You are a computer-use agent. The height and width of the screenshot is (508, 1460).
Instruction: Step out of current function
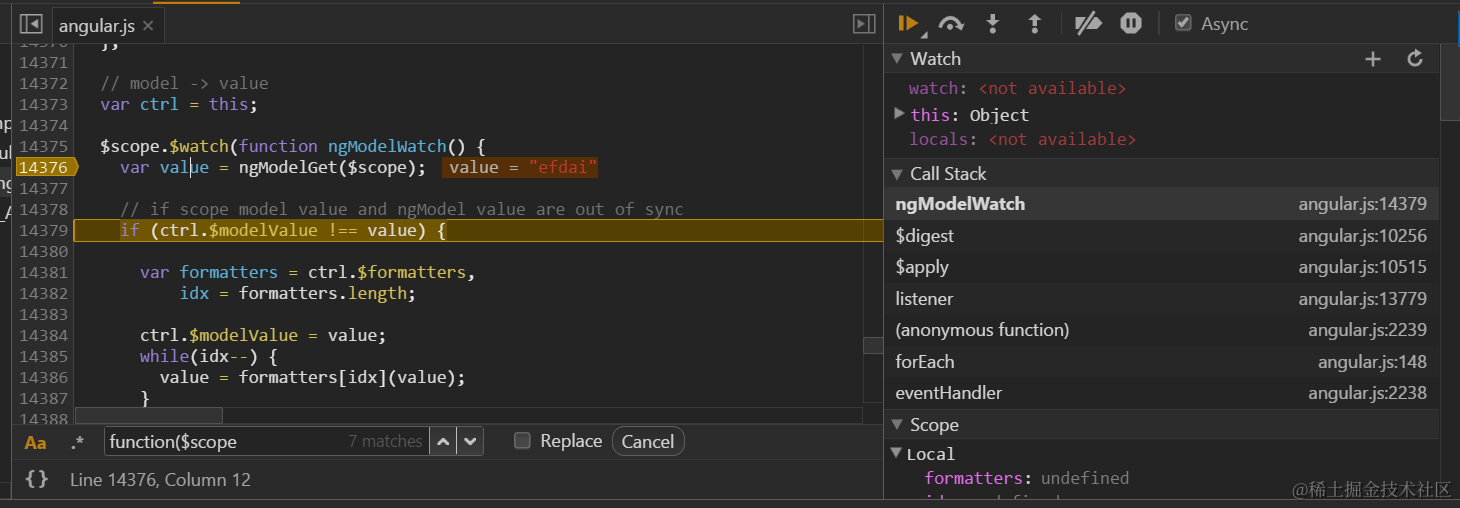(x=1035, y=23)
